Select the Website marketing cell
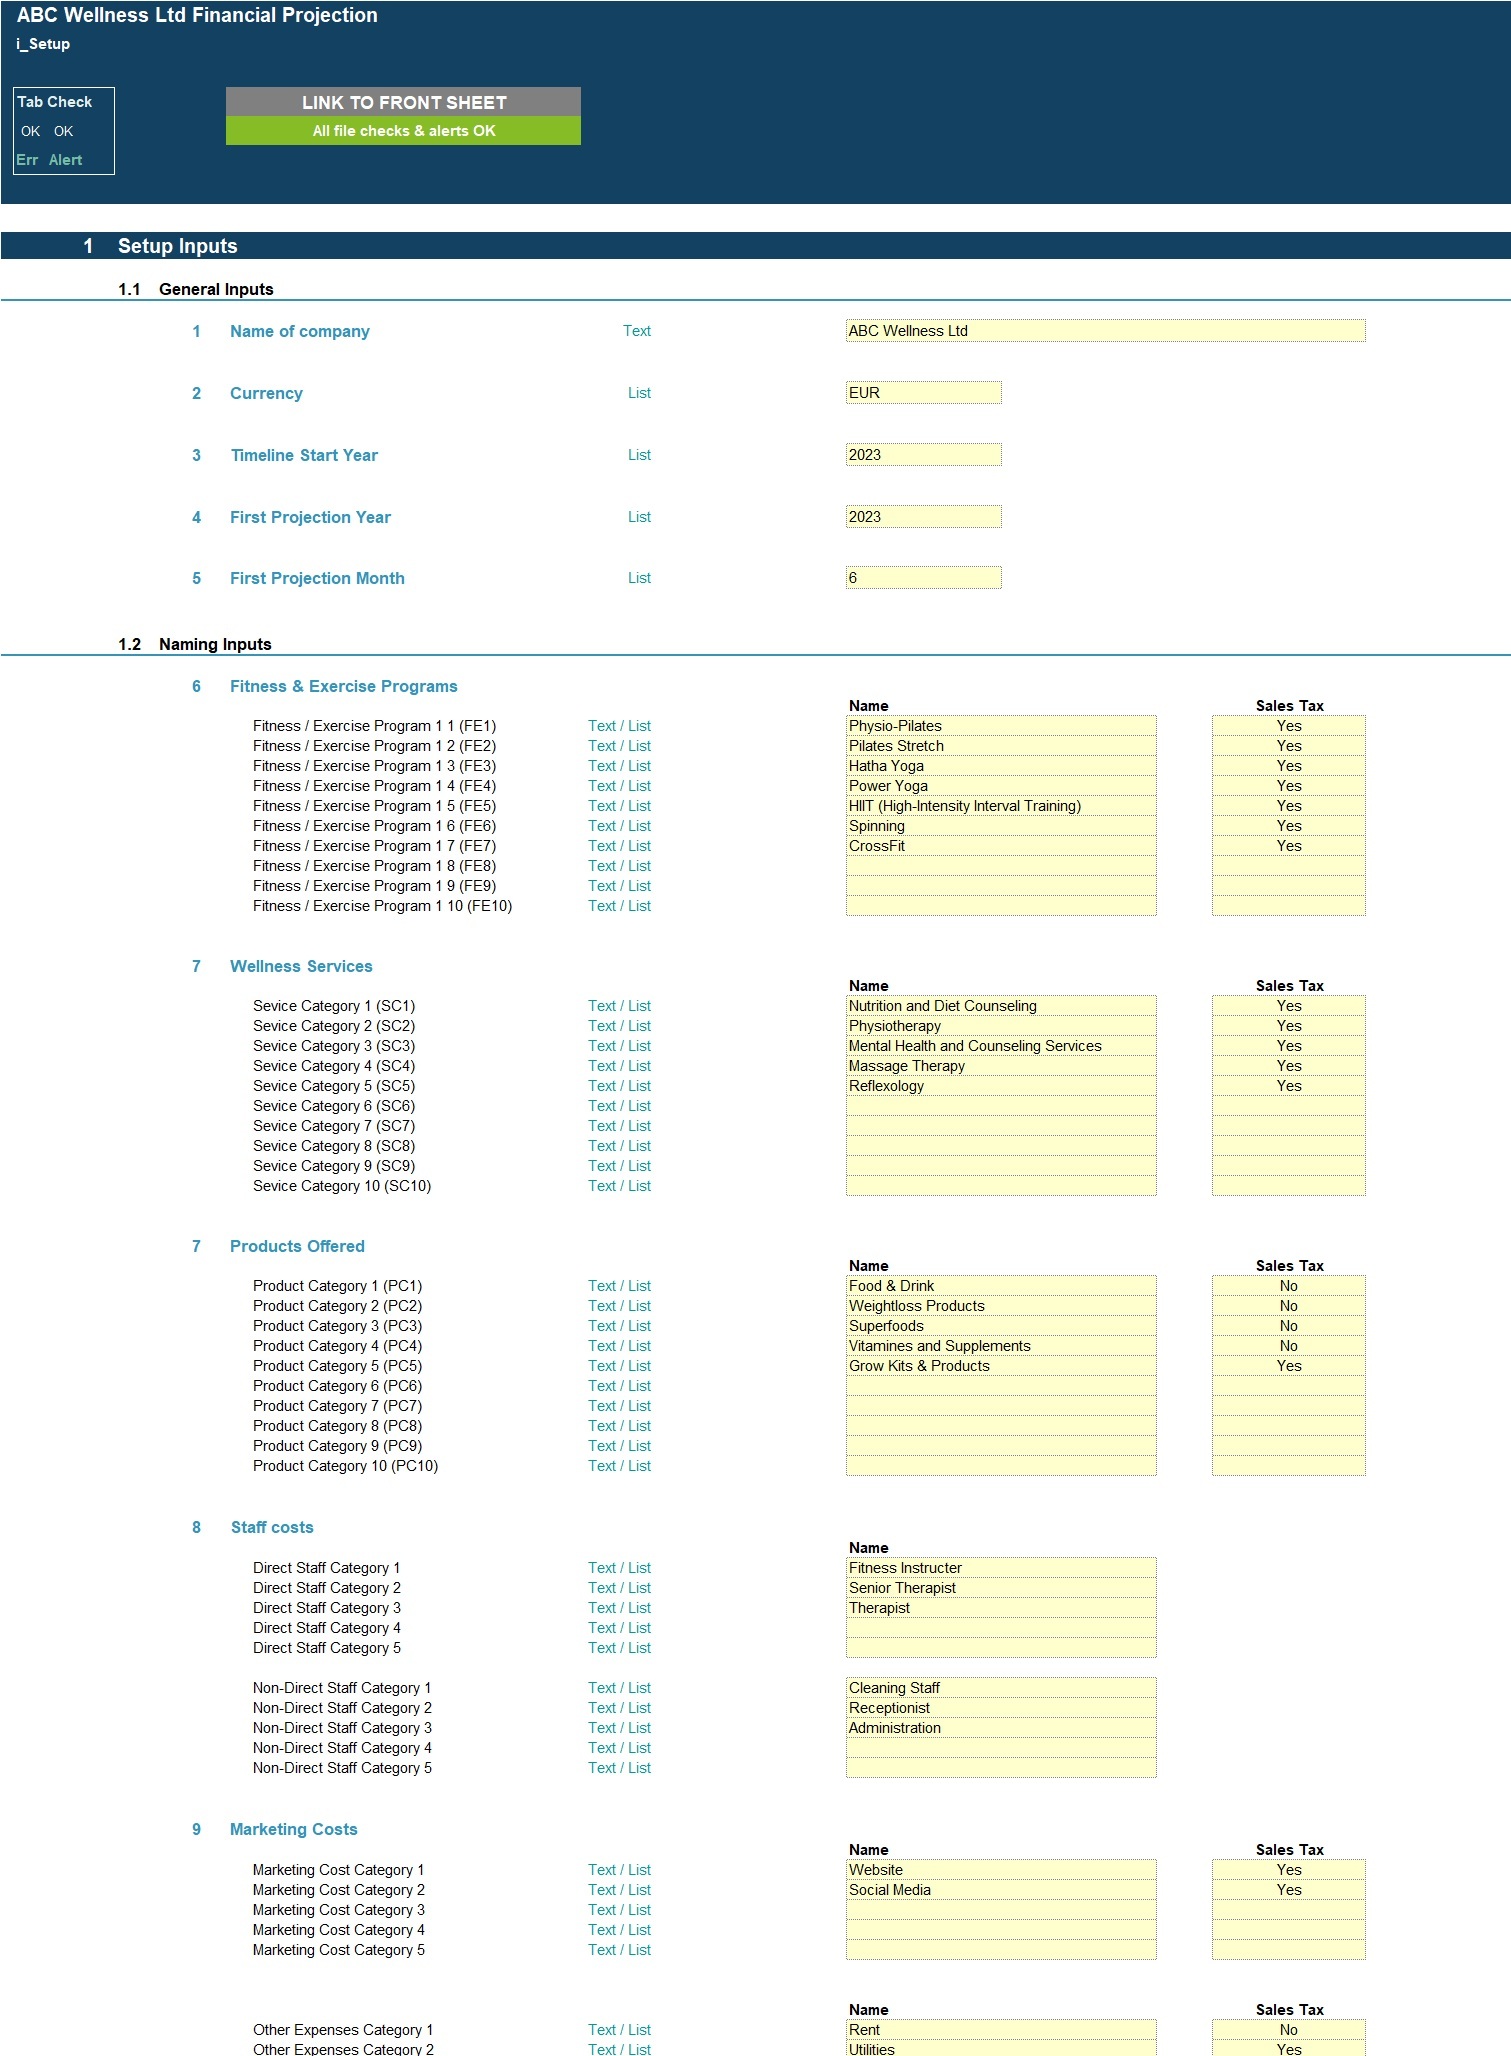The image size is (1511, 2056). tap(1001, 1870)
